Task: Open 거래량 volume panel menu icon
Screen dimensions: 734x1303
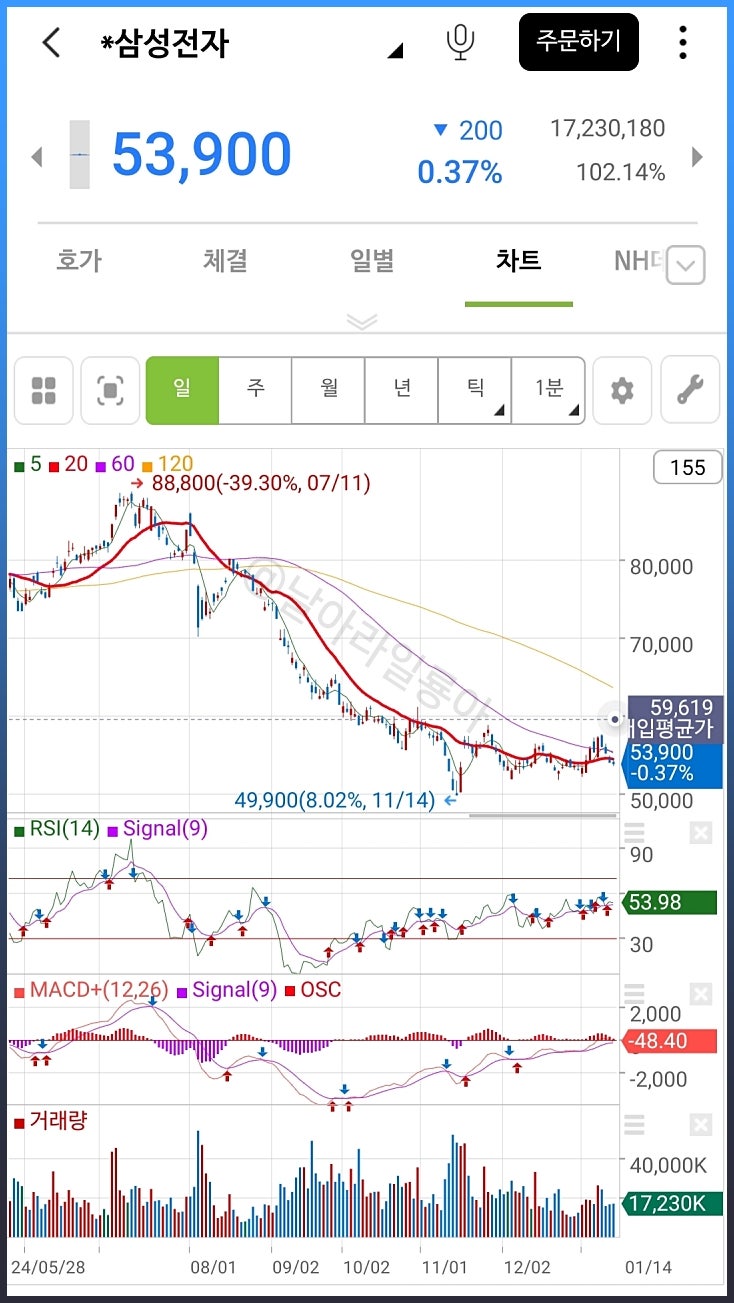Action: click(x=635, y=1125)
